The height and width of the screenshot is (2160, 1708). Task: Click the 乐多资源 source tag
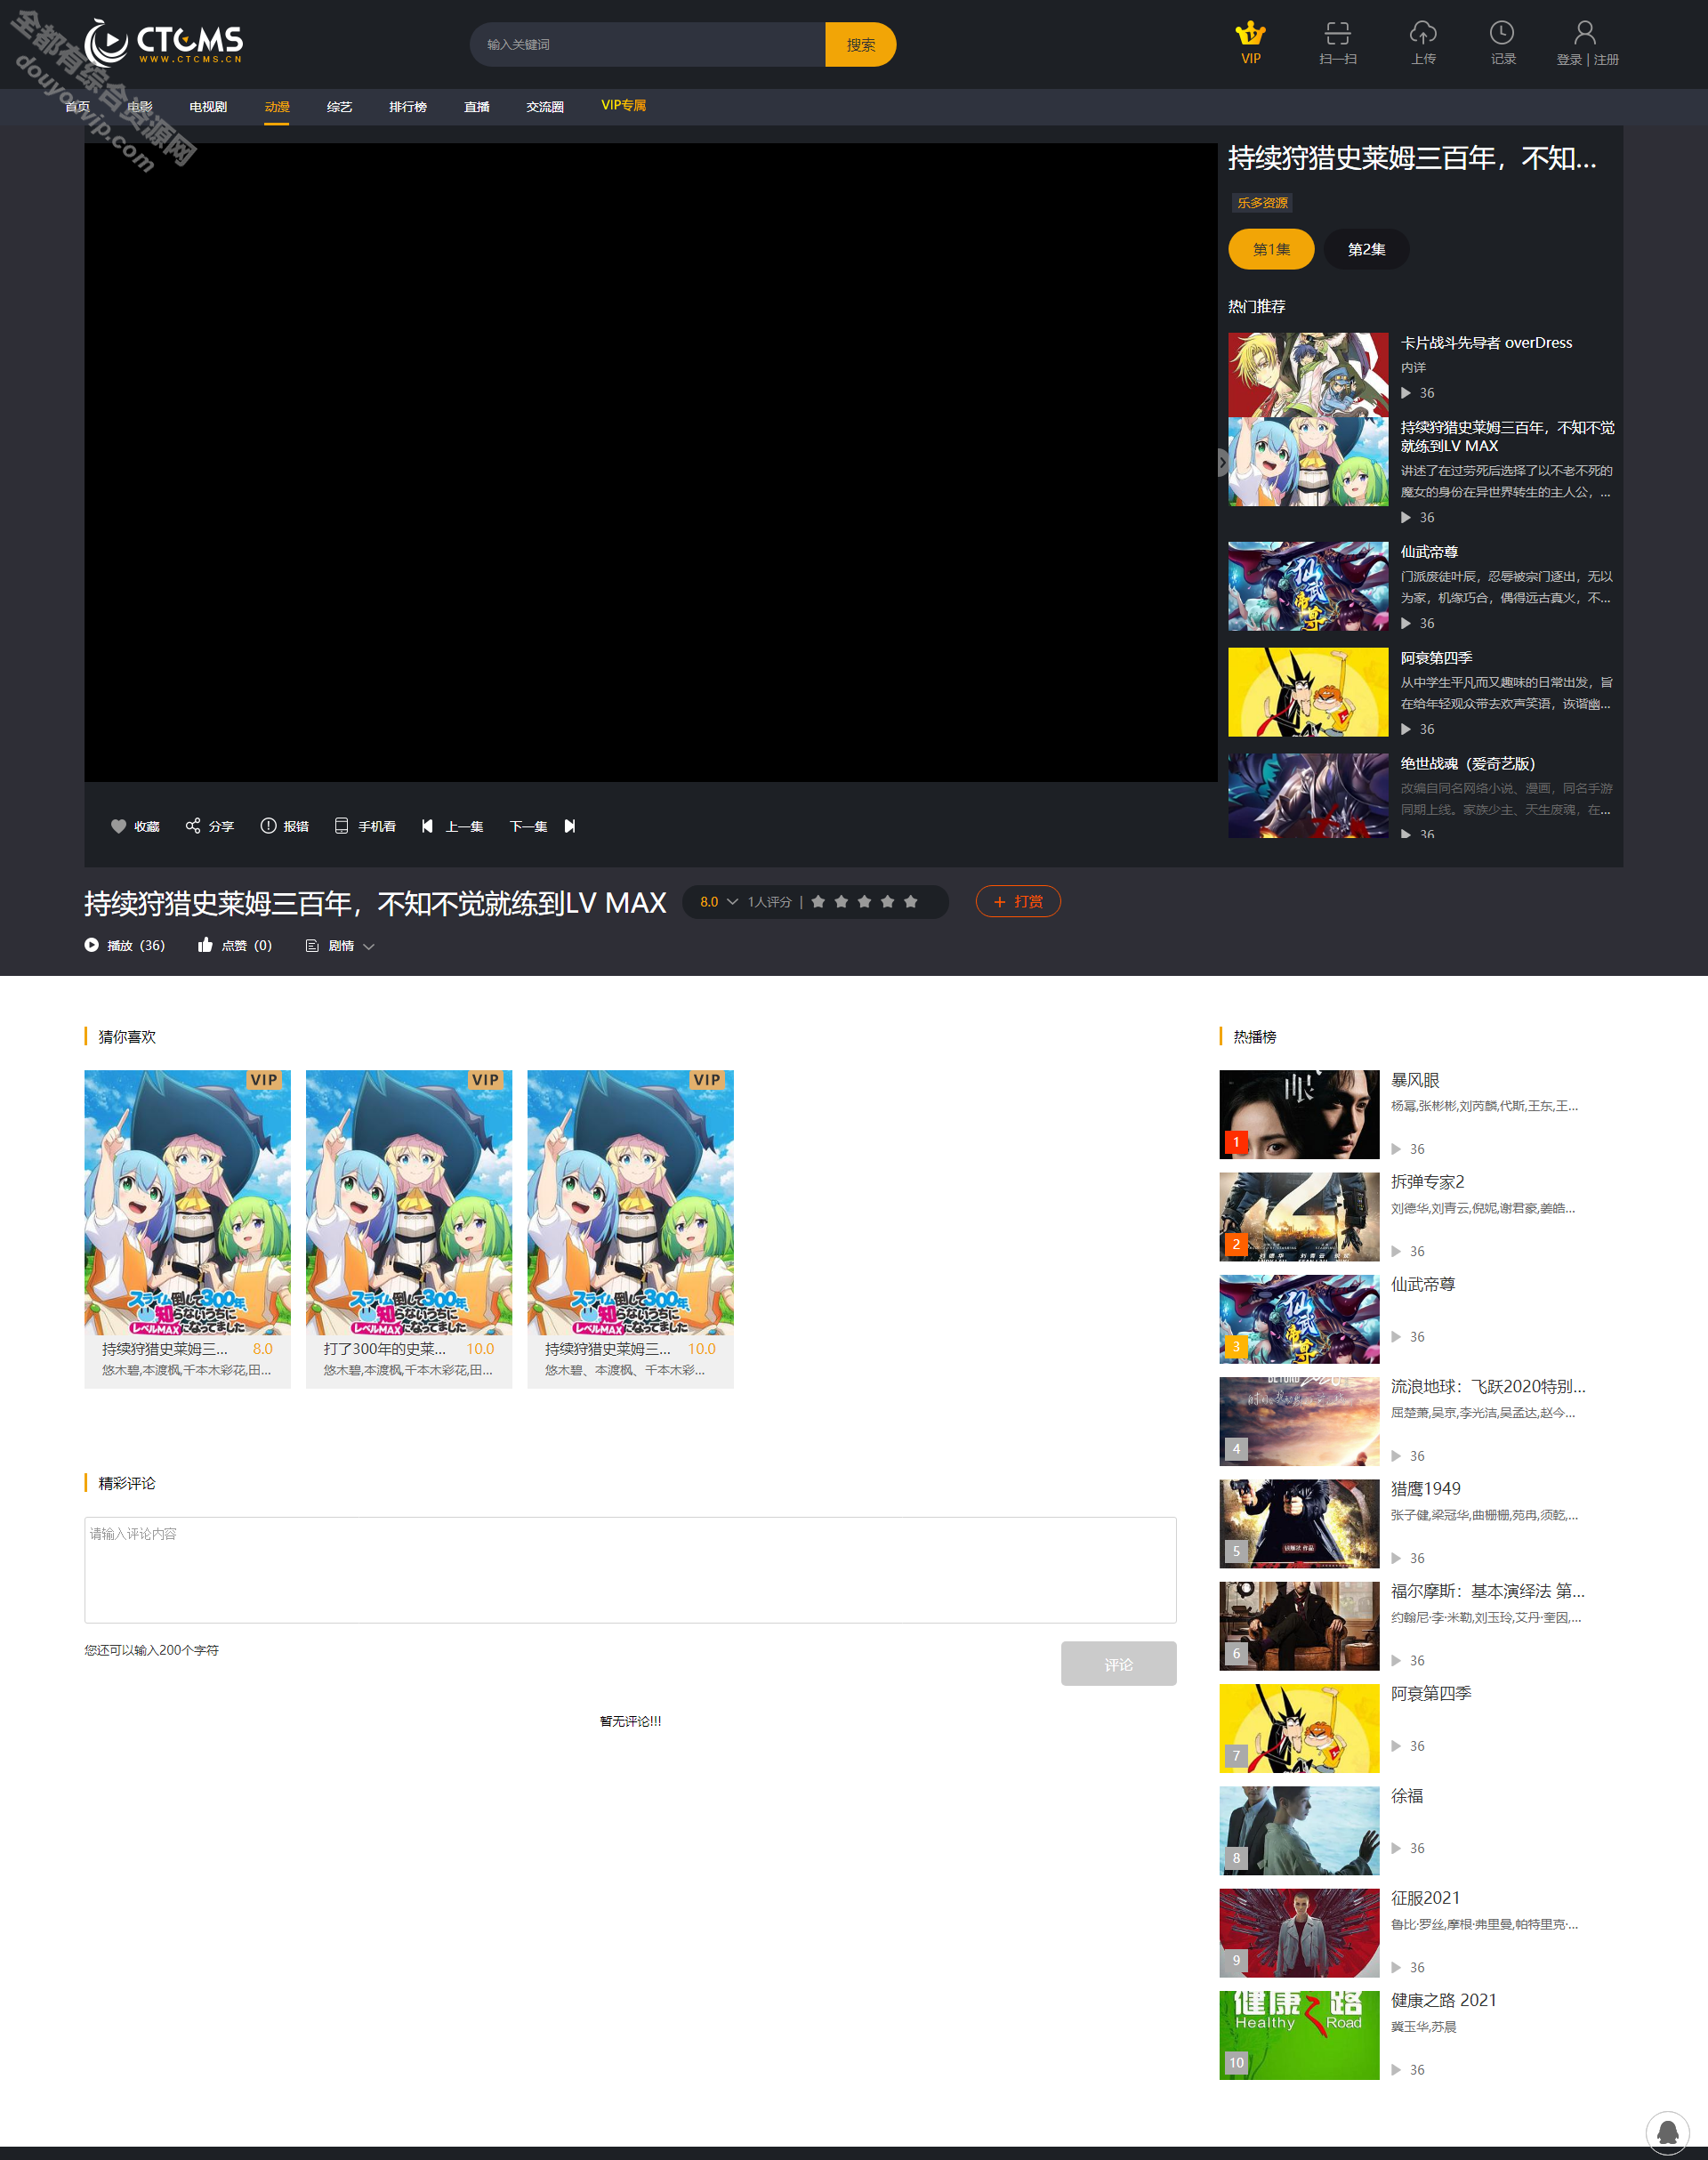click(1262, 203)
